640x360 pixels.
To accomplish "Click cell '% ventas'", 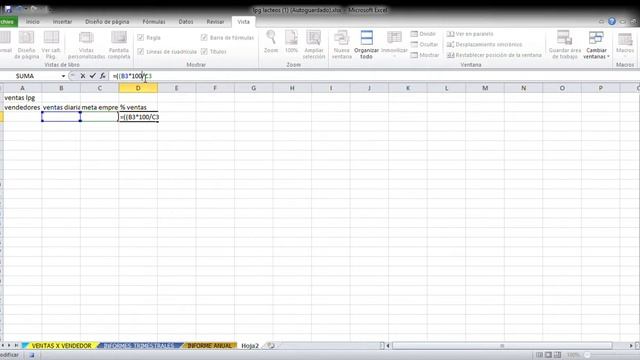I will point(138,107).
